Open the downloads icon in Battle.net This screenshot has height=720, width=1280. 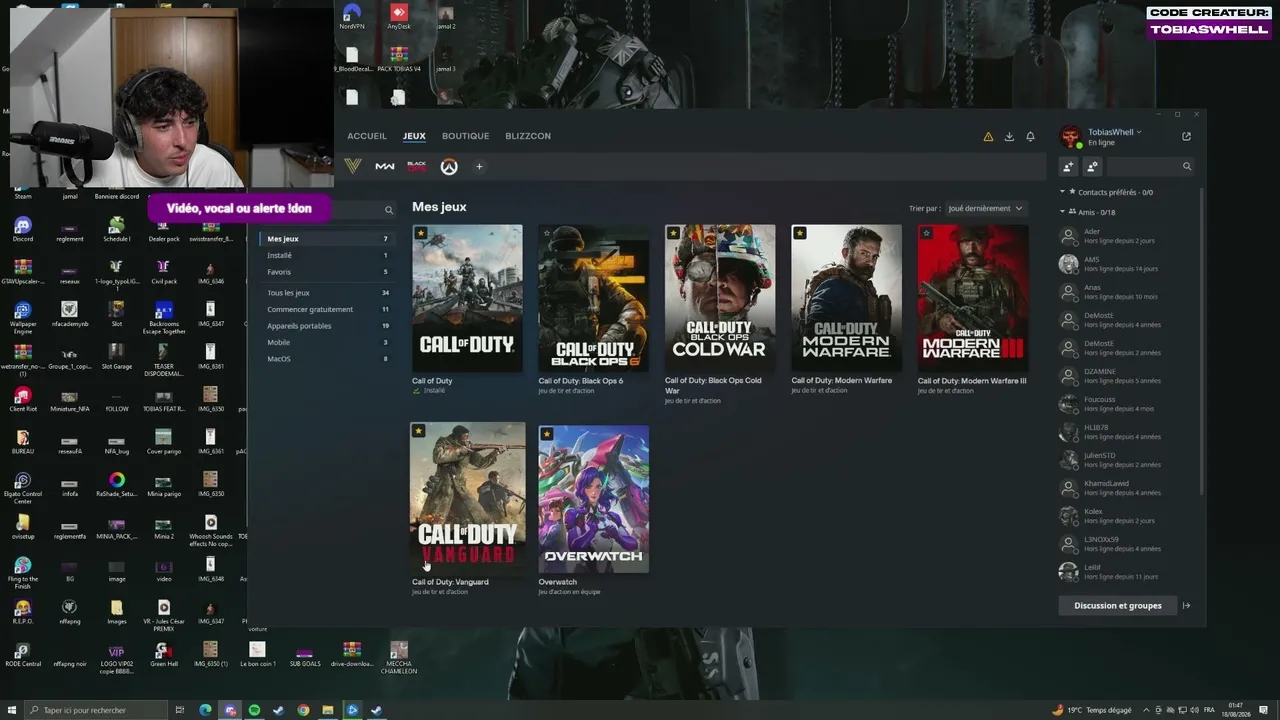pos(1009,137)
